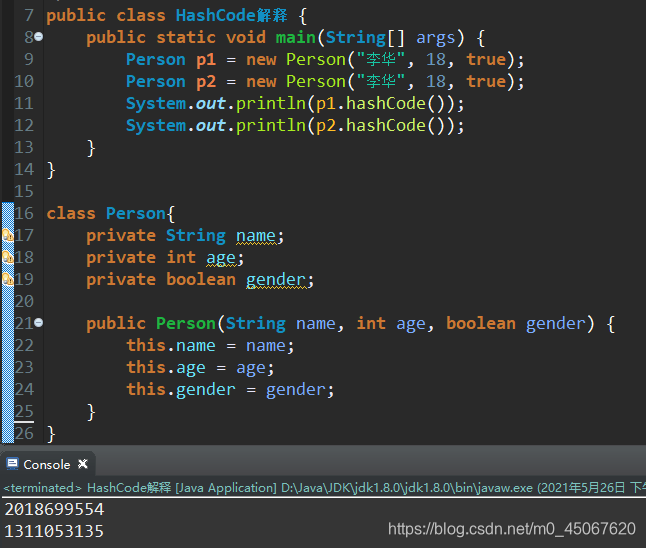Collapse the Person constructor fold on line 21
This screenshot has width=646, height=548.
pyautogui.click(x=38, y=323)
